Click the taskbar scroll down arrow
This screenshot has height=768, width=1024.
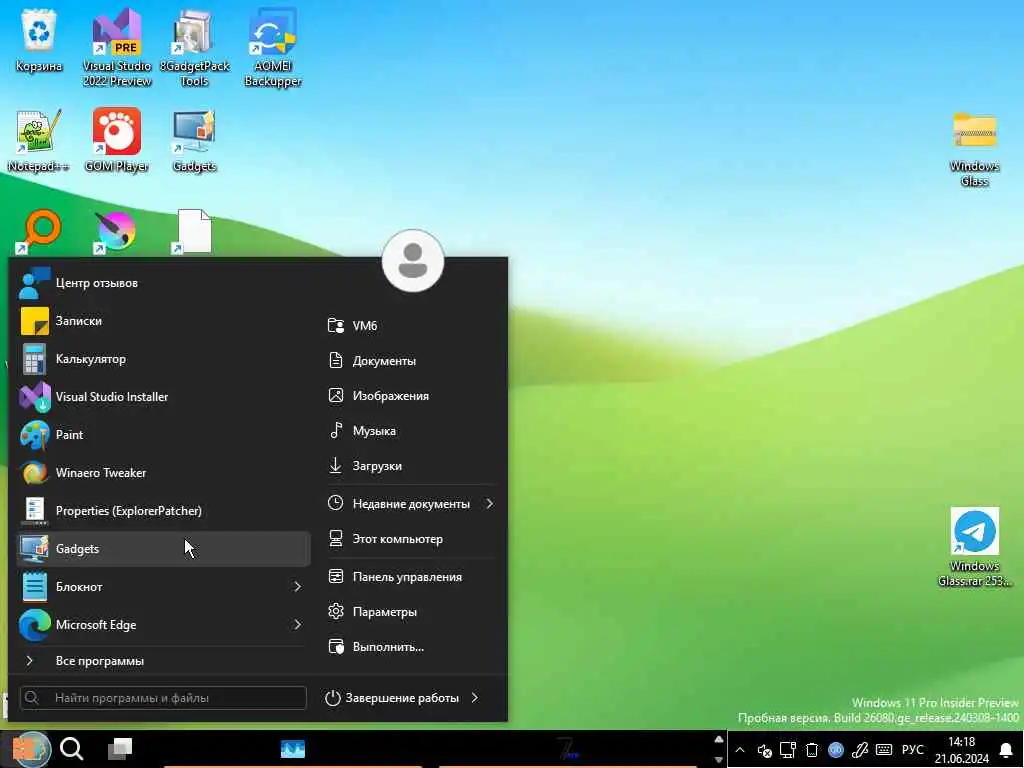(x=718, y=759)
